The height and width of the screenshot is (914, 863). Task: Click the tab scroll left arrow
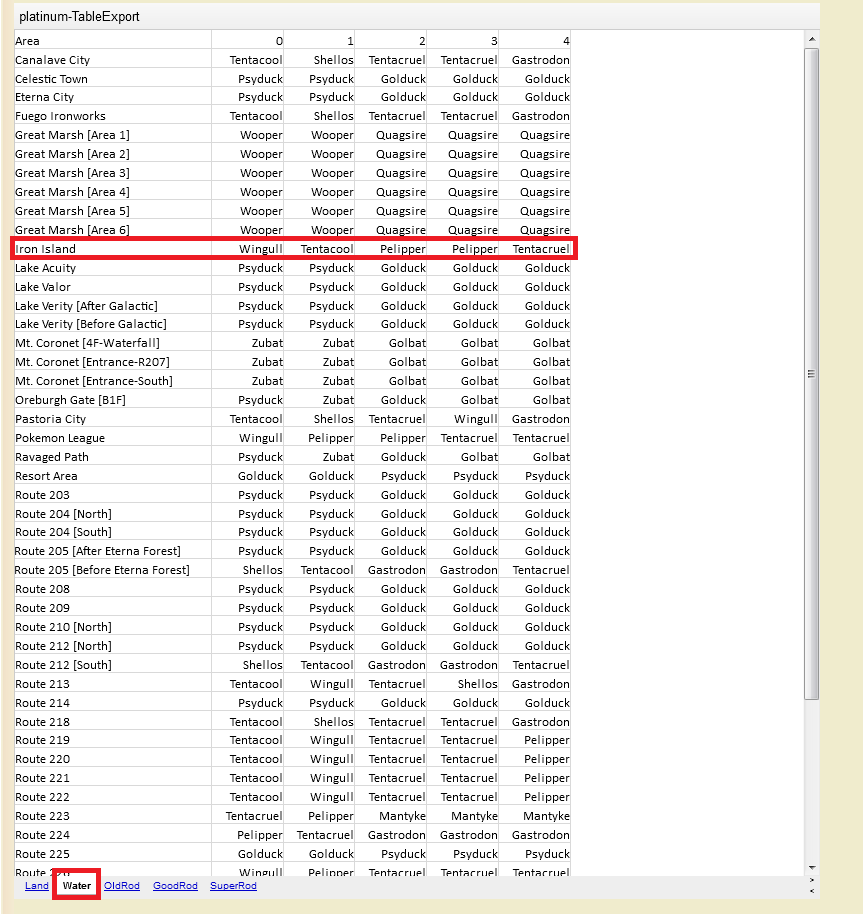point(812,891)
